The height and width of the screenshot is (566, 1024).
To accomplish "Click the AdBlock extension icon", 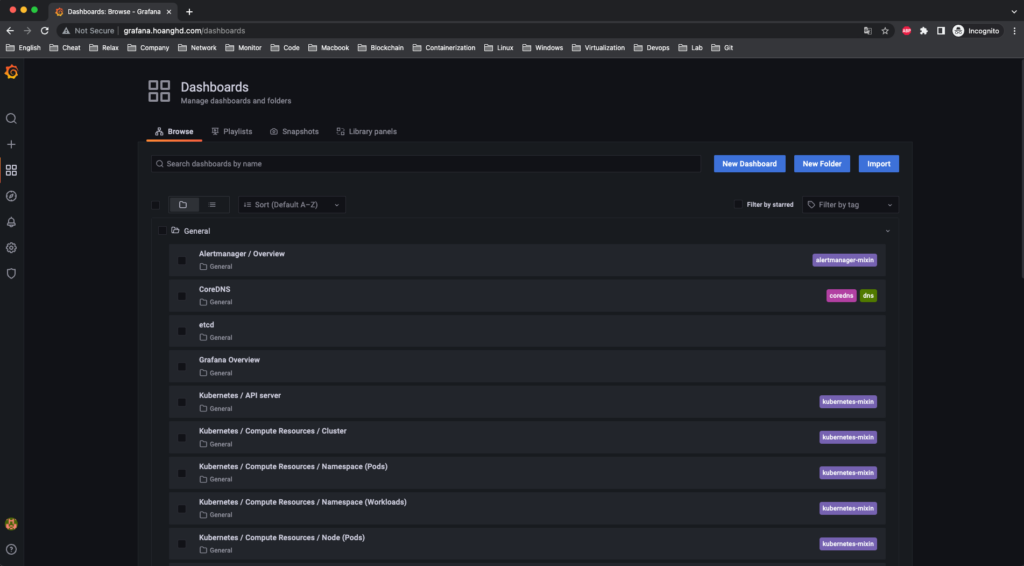I will click(x=906, y=31).
